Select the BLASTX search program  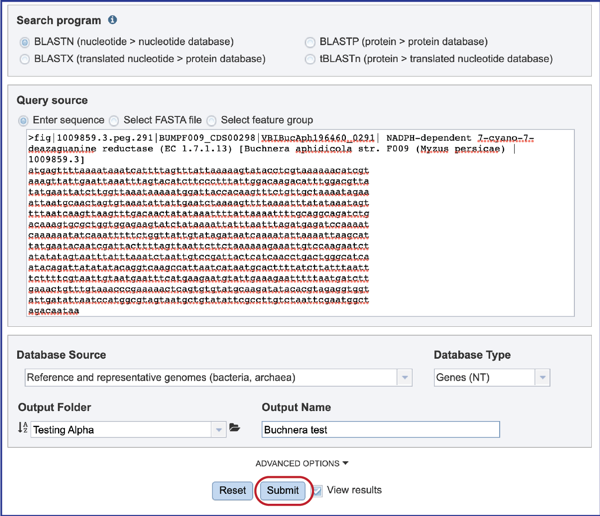coord(24,59)
